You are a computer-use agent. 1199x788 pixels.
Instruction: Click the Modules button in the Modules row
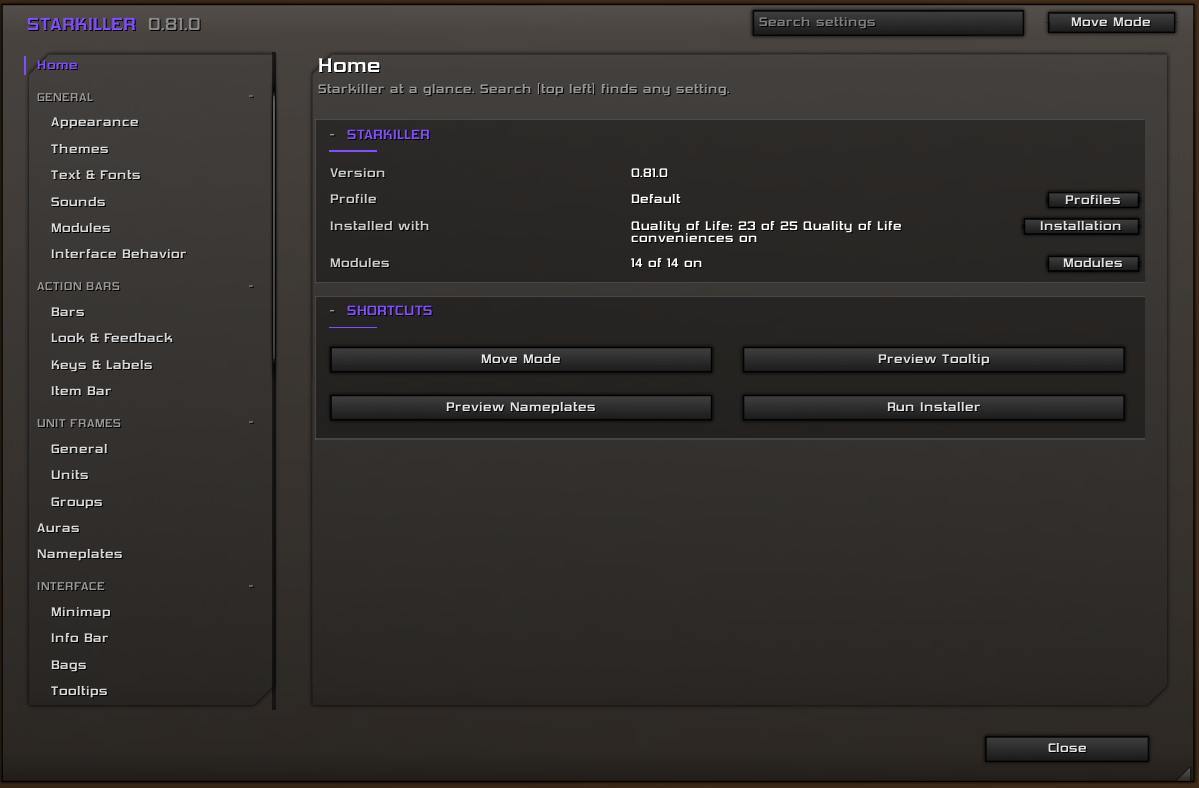click(x=1093, y=263)
